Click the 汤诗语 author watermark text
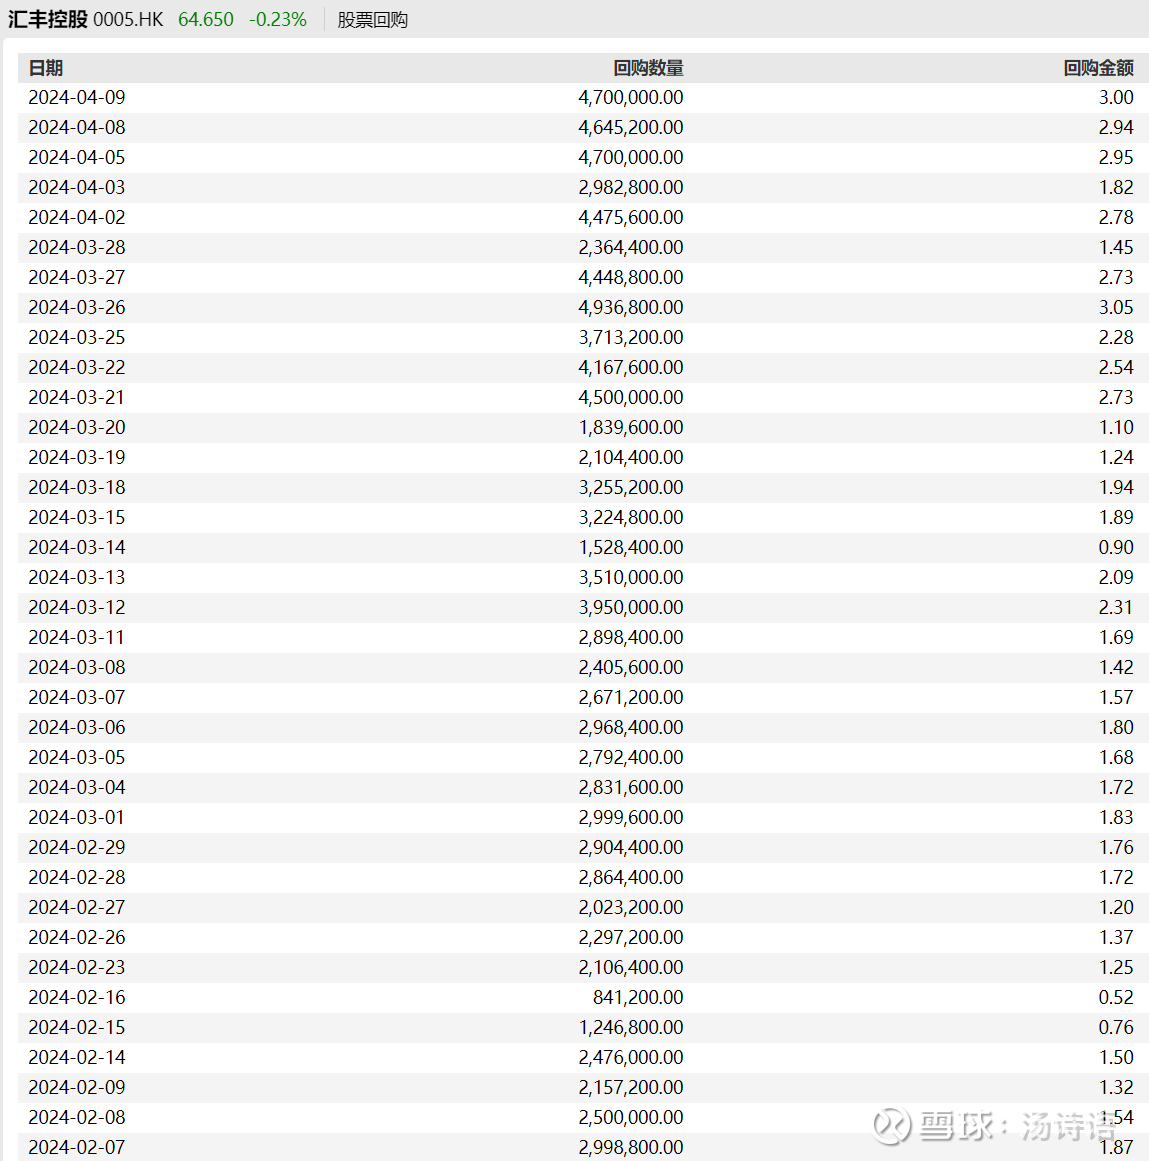The width and height of the screenshot is (1149, 1161). (1068, 1126)
